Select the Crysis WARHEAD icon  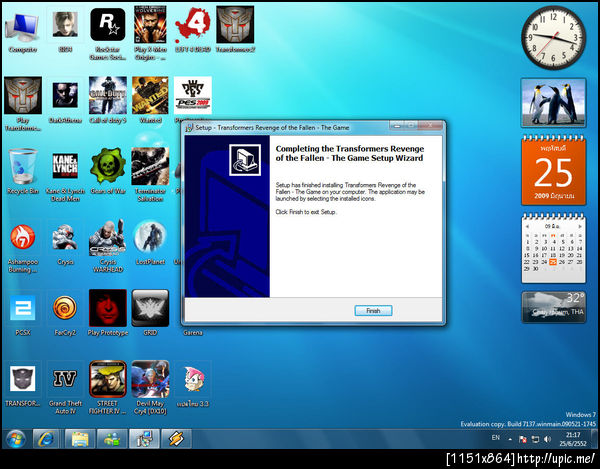(x=108, y=246)
